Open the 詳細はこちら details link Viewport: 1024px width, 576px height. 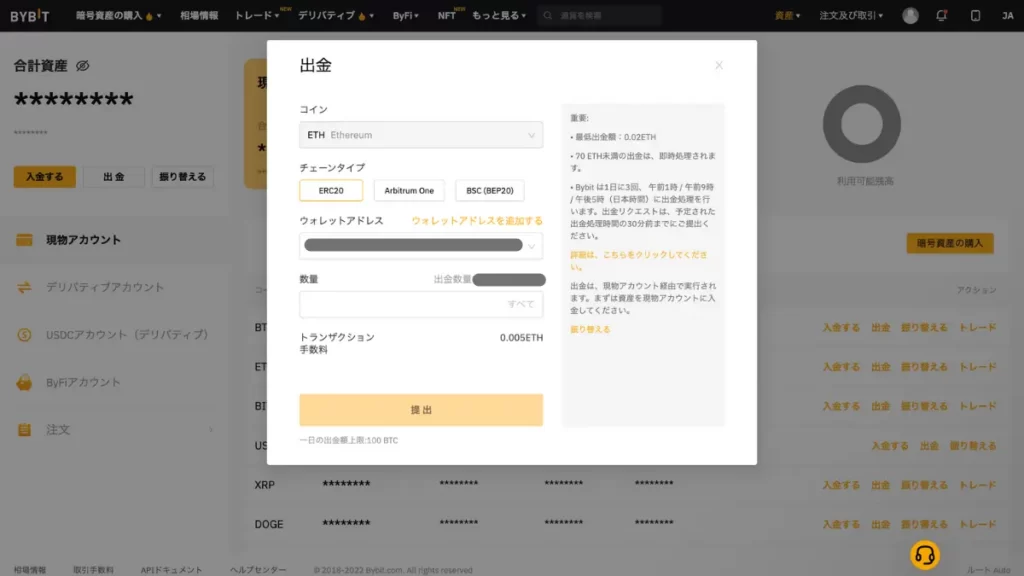coord(639,261)
